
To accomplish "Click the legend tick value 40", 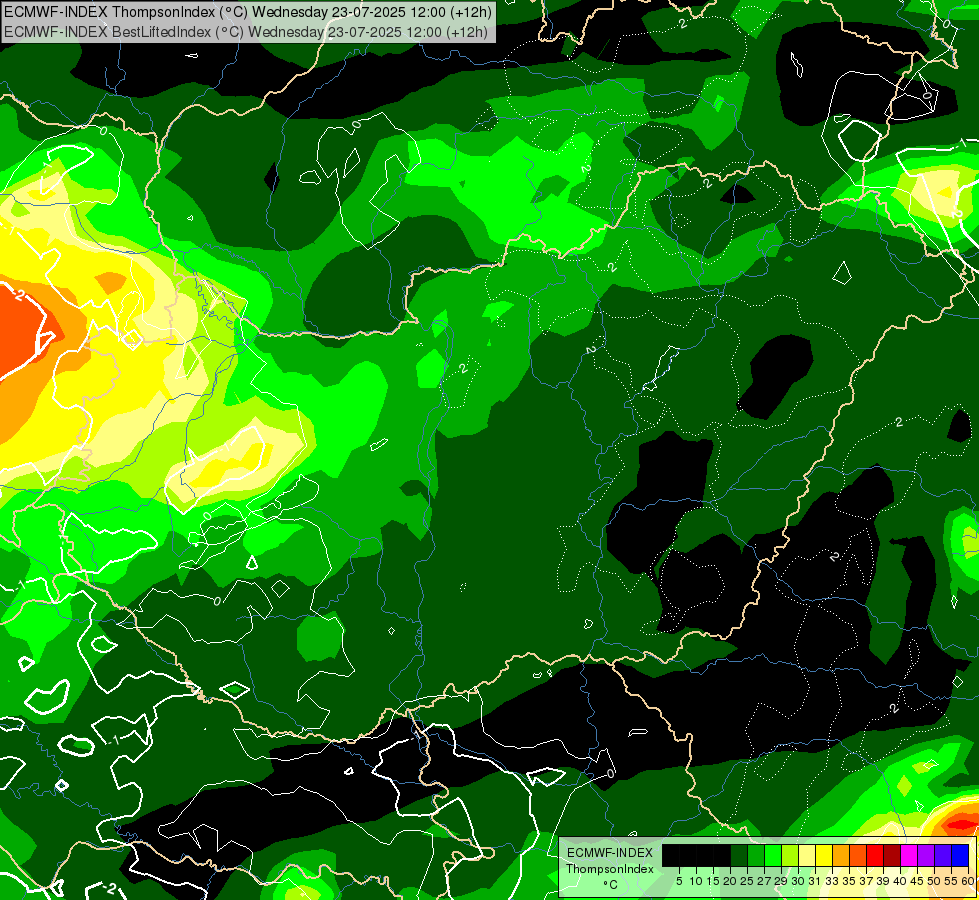I will point(900,881).
